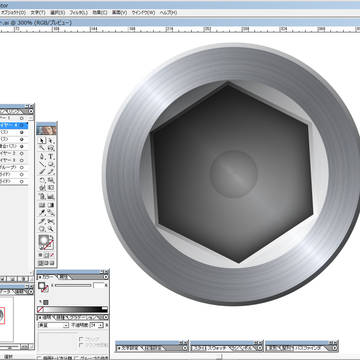Select the Direct Selection tool
Screen dimensions: 360x360
pyautogui.click(x=51, y=140)
